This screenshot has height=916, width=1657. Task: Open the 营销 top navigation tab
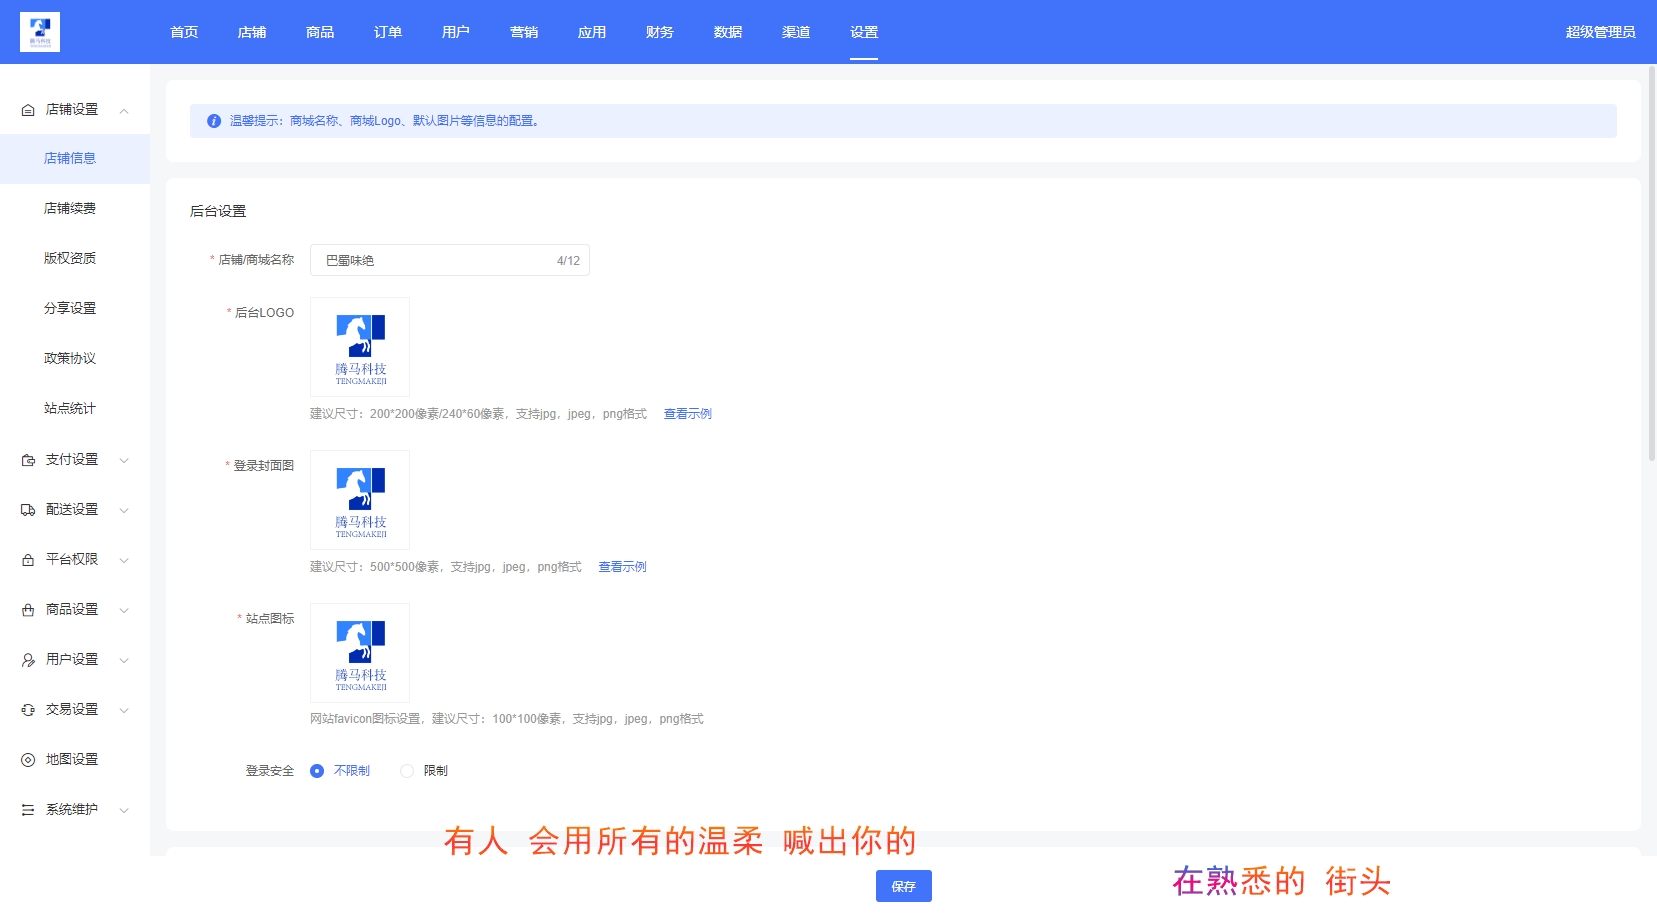(524, 32)
